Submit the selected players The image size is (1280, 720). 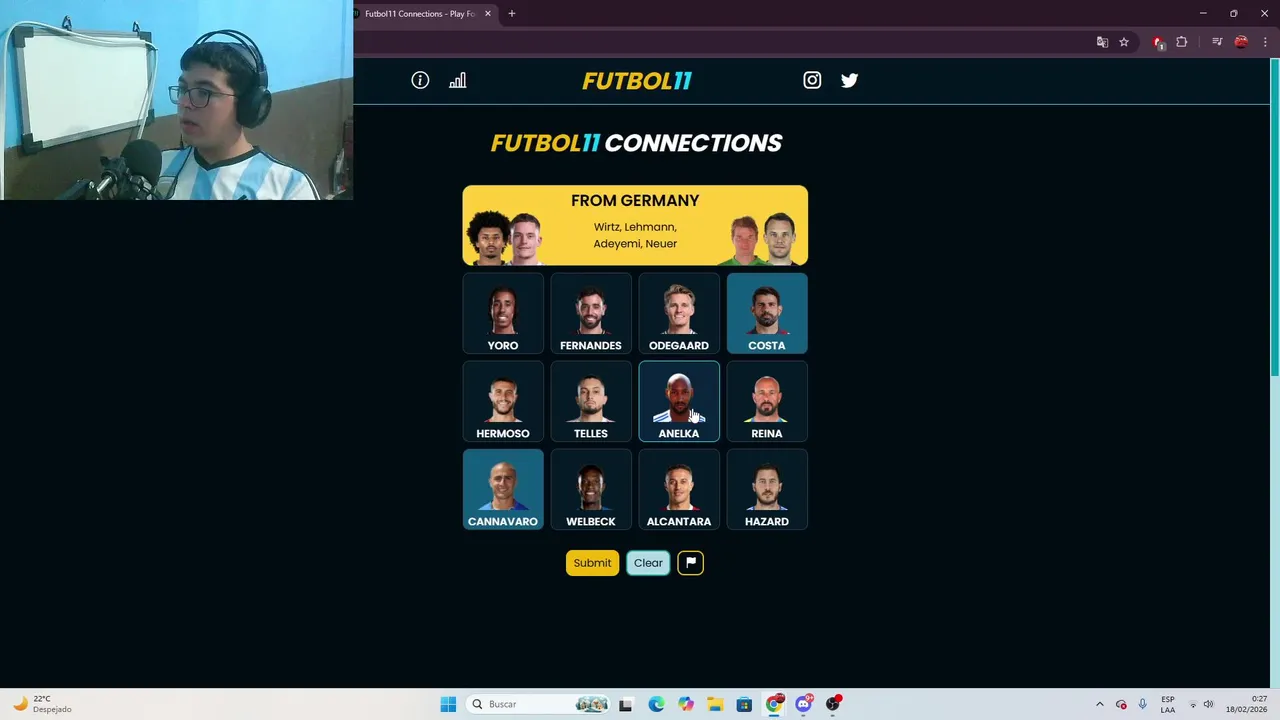click(592, 562)
